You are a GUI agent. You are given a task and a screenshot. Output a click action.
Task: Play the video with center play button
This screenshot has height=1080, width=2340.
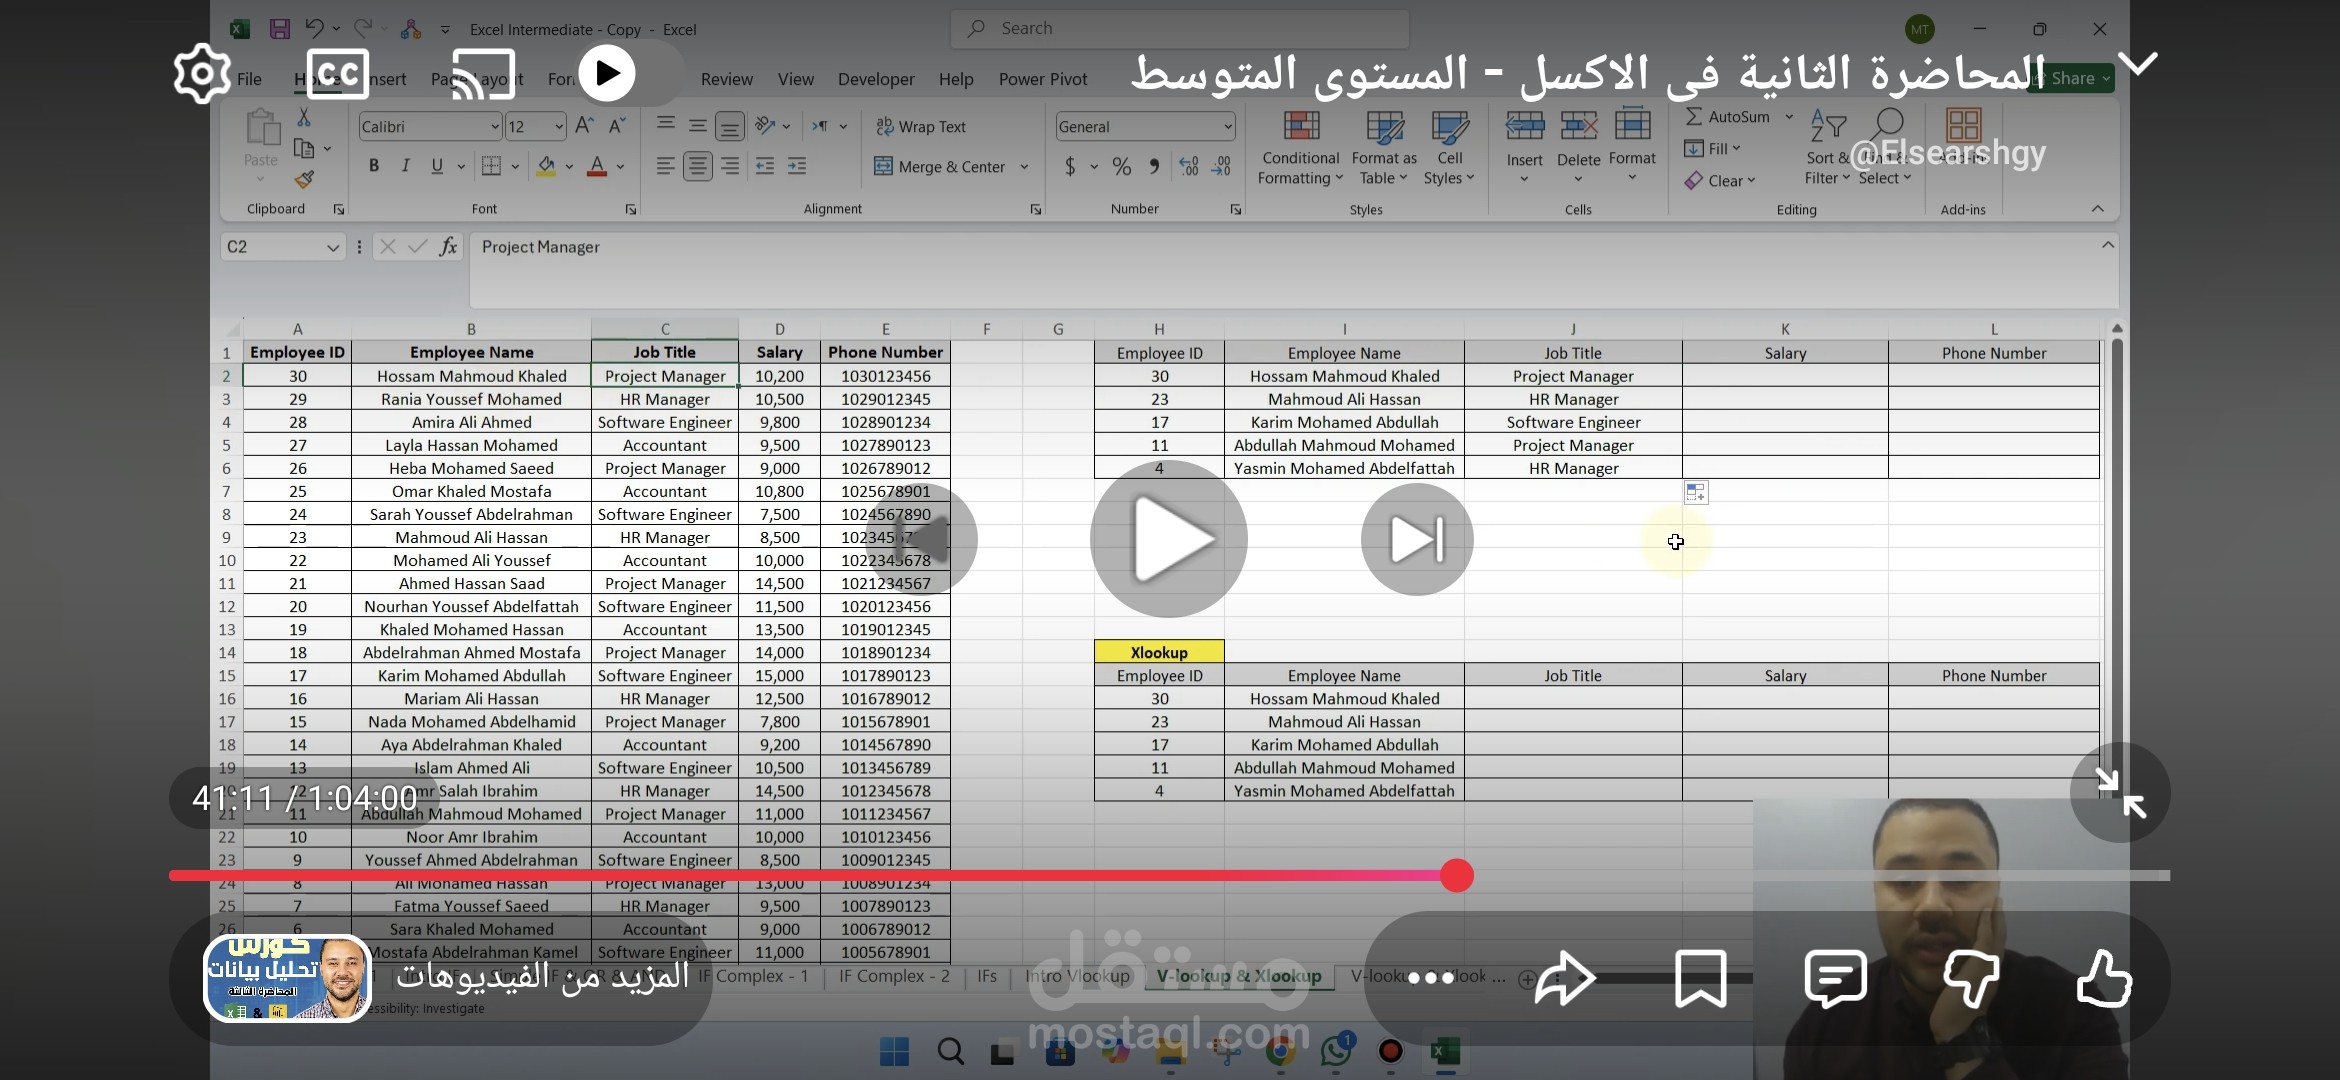[x=1169, y=538]
